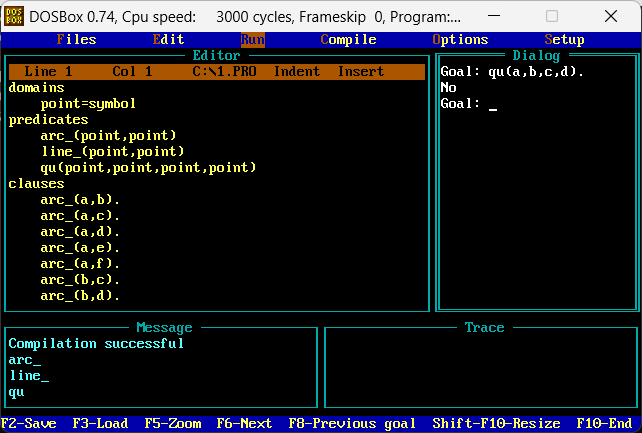The width and height of the screenshot is (642, 433).
Task: Click F2-Save in the bottom bar
Action: tap(29, 423)
